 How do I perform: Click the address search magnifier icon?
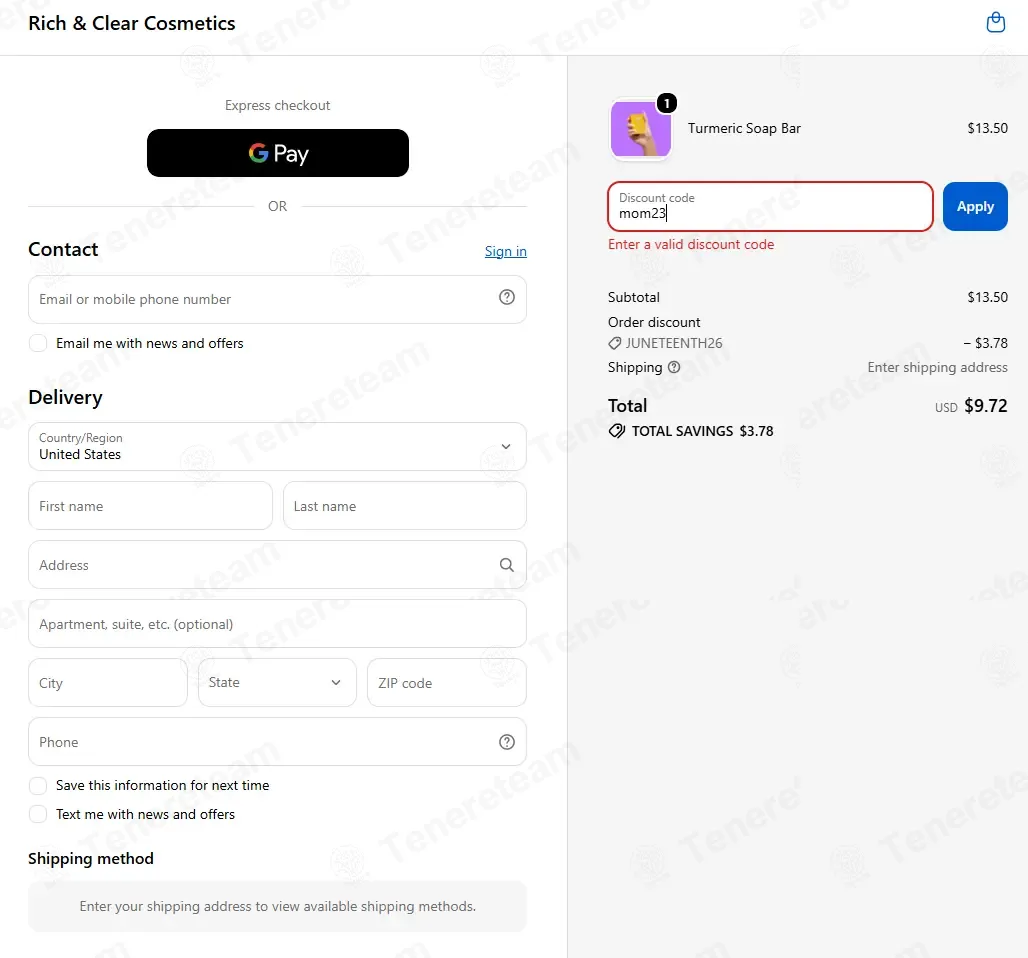(506, 565)
